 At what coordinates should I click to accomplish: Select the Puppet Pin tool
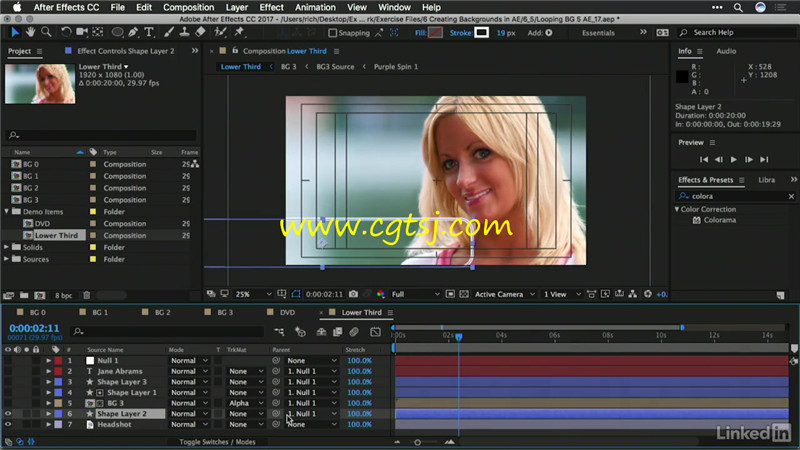tap(239, 32)
